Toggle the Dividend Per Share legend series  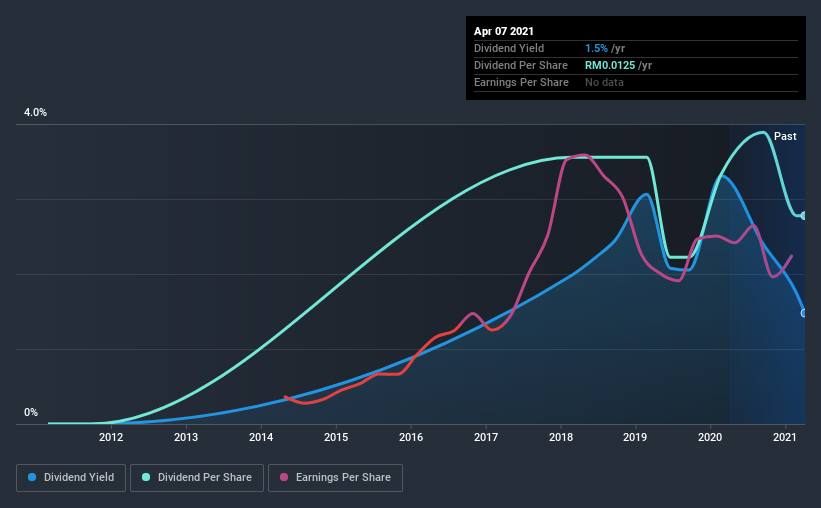pos(197,478)
